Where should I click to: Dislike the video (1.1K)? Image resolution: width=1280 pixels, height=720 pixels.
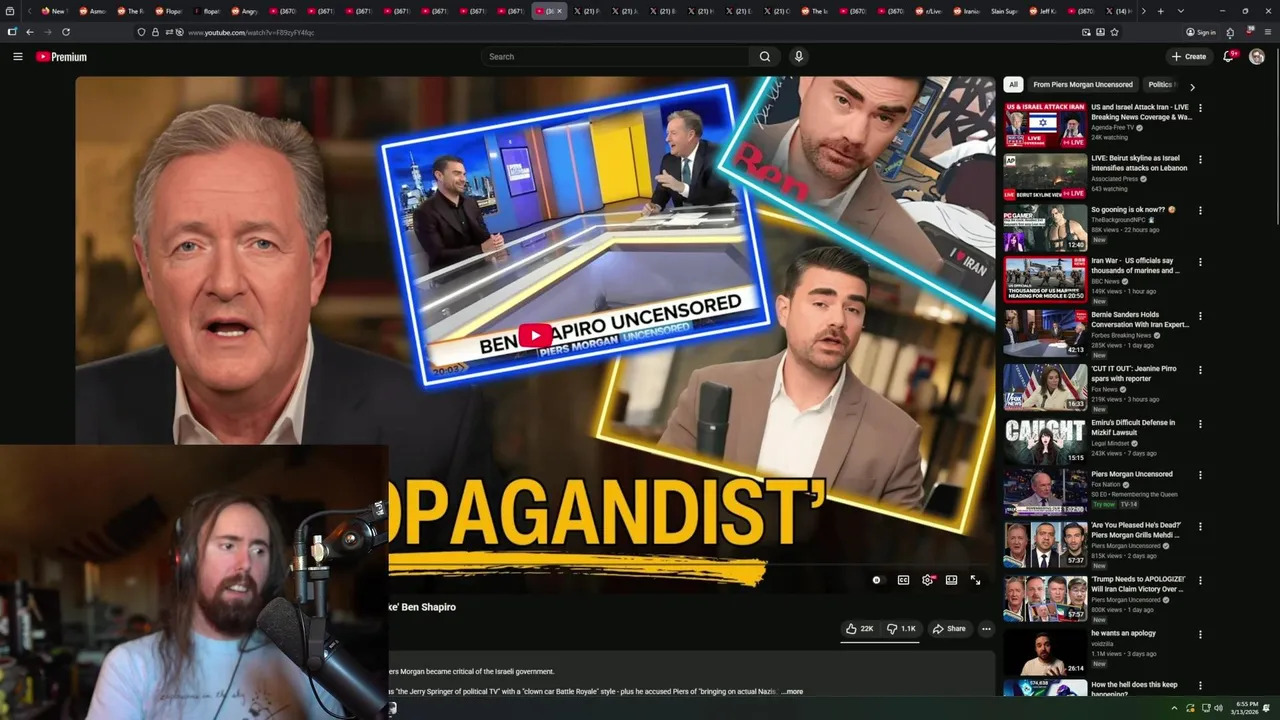pos(901,629)
